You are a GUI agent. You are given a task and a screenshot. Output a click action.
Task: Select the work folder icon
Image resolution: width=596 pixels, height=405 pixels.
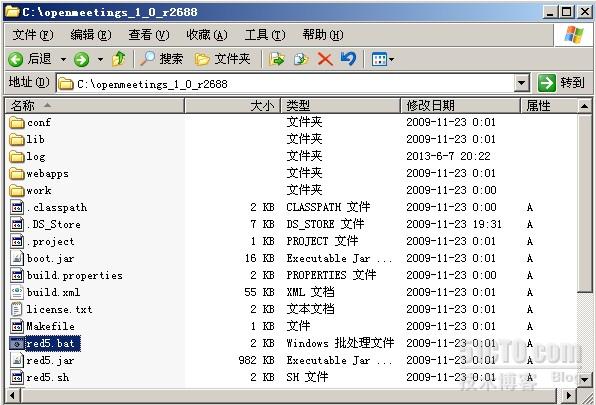pyautogui.click(x=17, y=190)
